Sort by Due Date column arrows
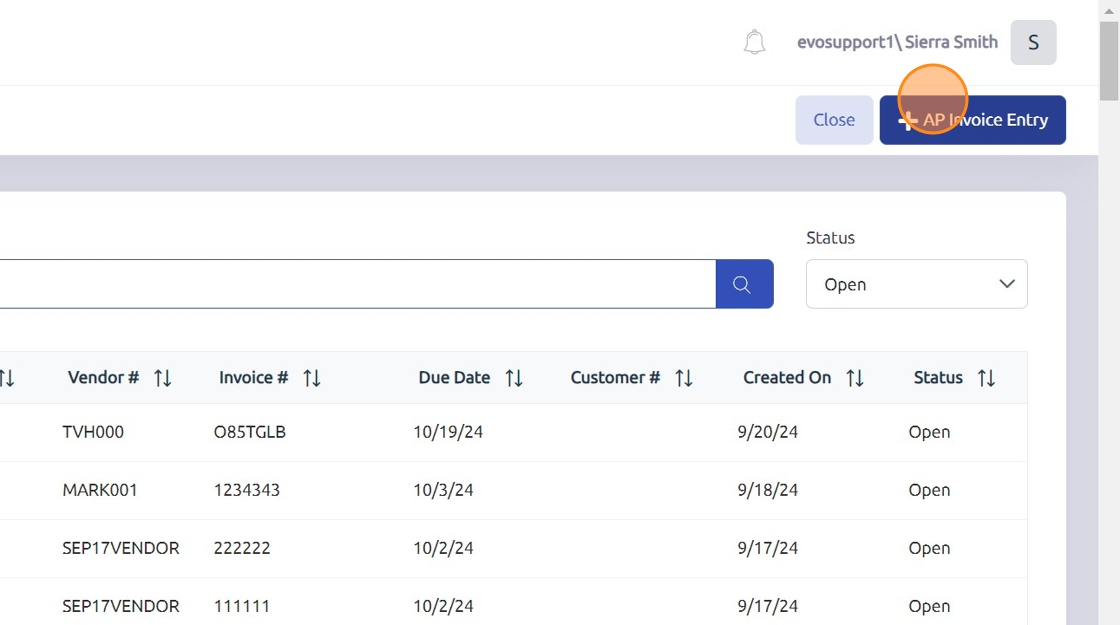Screen dimensions: 1120x625 point(514,378)
